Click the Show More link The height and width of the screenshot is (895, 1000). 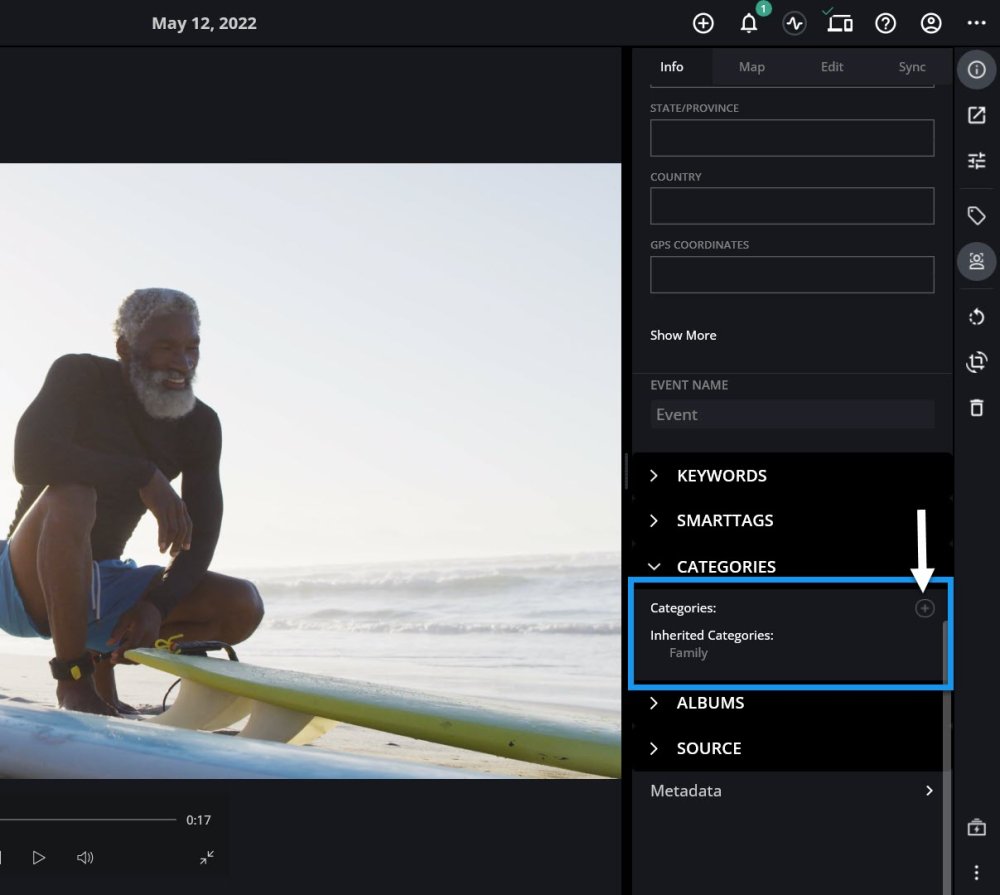[x=683, y=335]
